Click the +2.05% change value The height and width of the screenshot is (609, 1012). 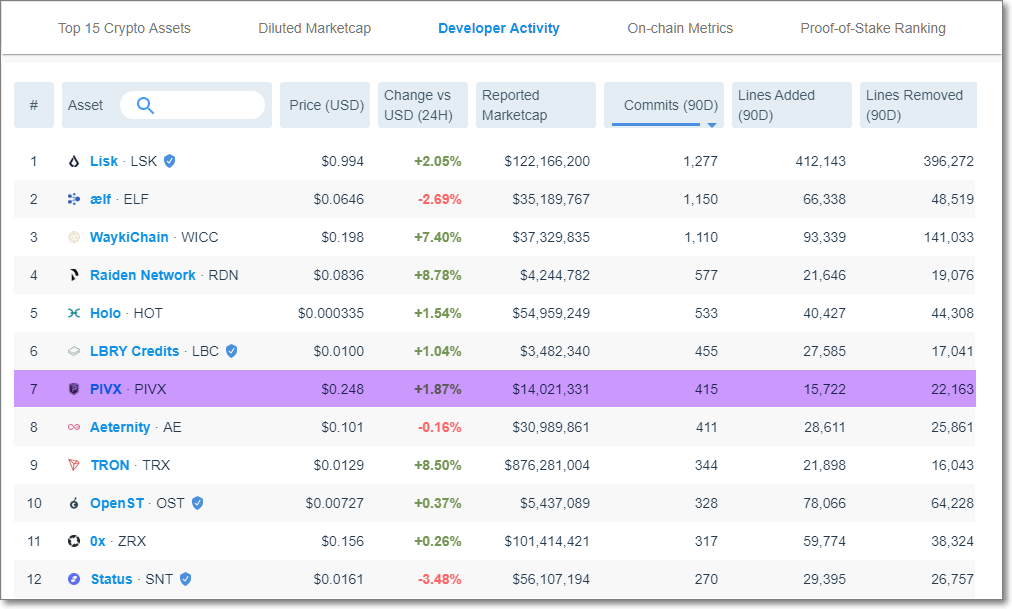438,161
